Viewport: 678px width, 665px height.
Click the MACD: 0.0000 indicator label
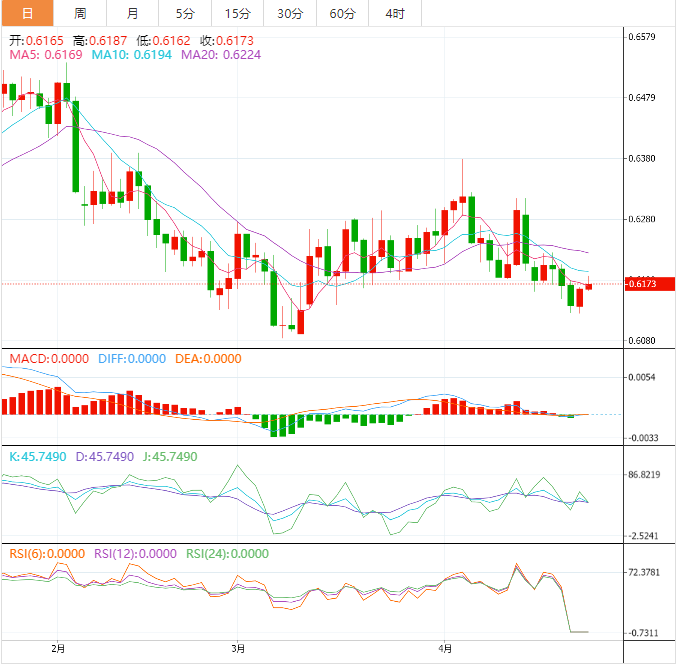tap(49, 359)
